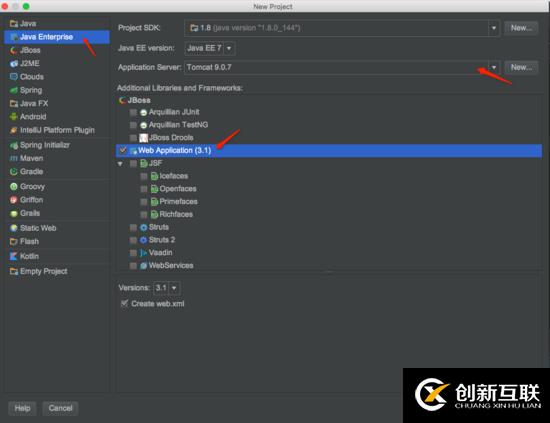
Task: Uncheck the Web Application (3.1) checkbox
Action: point(123,150)
